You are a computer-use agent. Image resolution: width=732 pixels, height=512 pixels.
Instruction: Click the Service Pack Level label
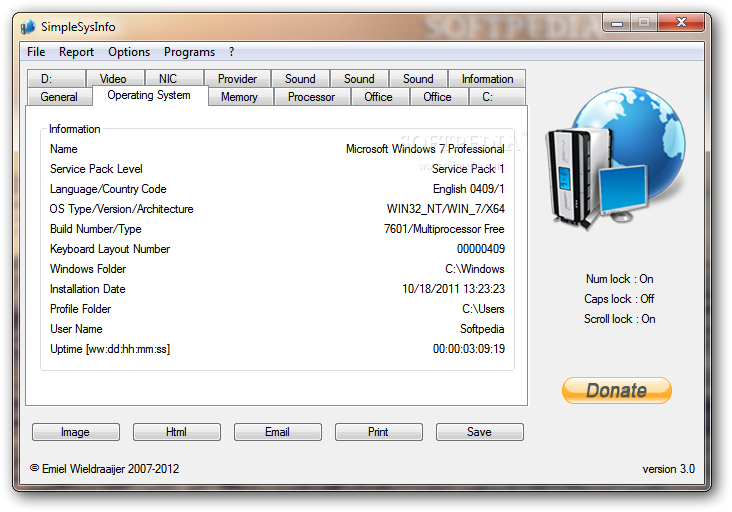pyautogui.click(x=96, y=169)
